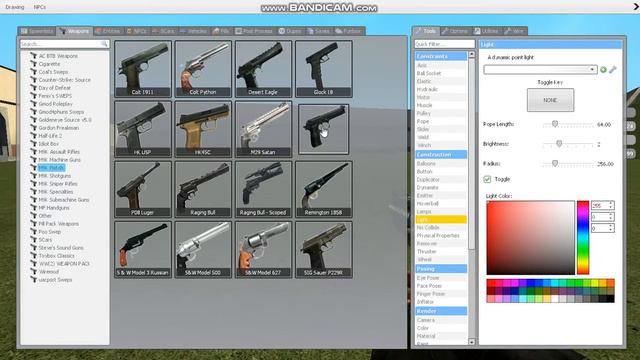Collapse the Posing tool category
640x360 pixels.
[441, 269]
